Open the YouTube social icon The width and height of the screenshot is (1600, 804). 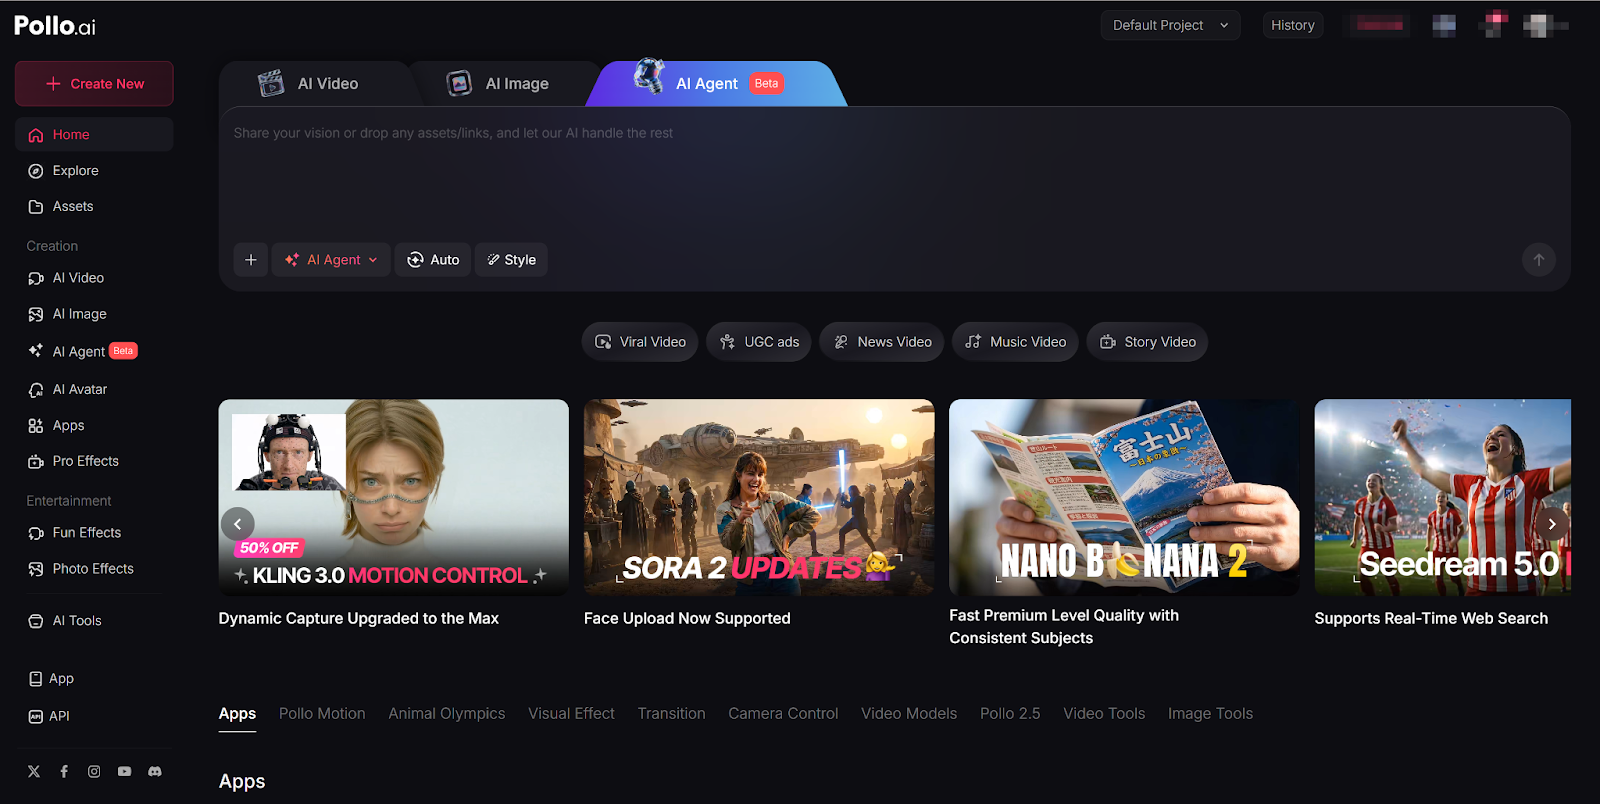(x=124, y=772)
